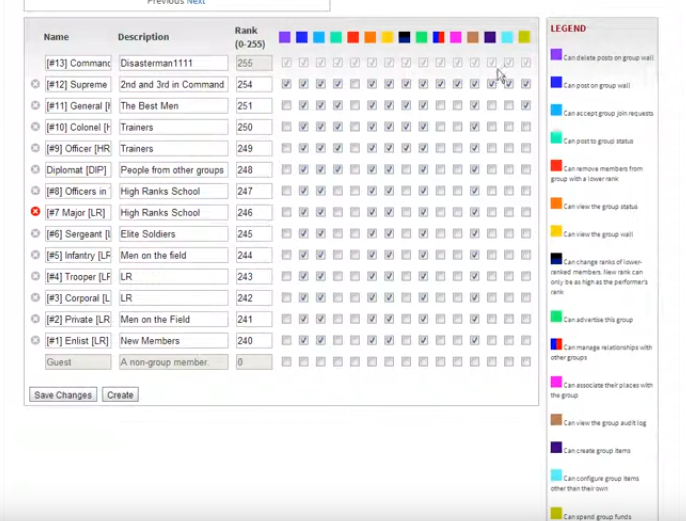Edit the 'The Best Men' description field
Viewport: 686px width, 521px height.
(x=173, y=106)
